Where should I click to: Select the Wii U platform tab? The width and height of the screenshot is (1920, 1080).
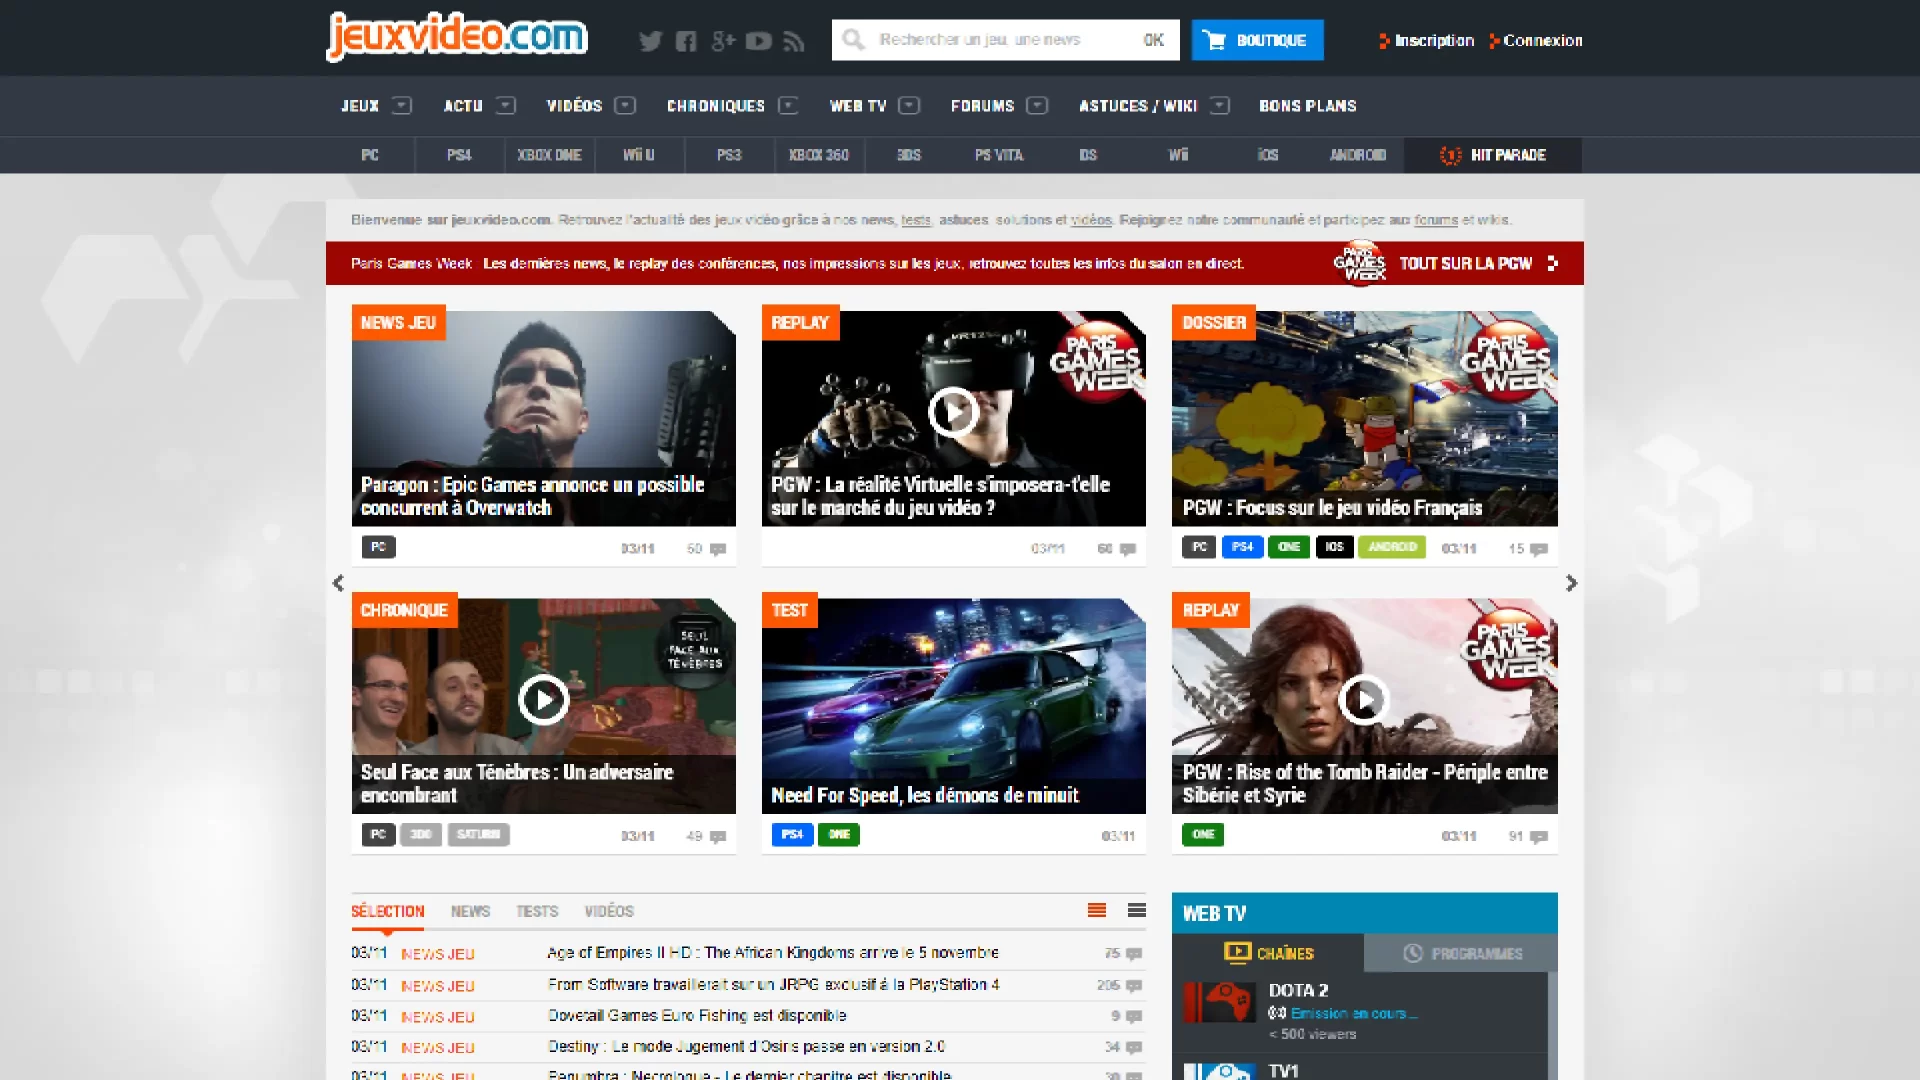[639, 155]
